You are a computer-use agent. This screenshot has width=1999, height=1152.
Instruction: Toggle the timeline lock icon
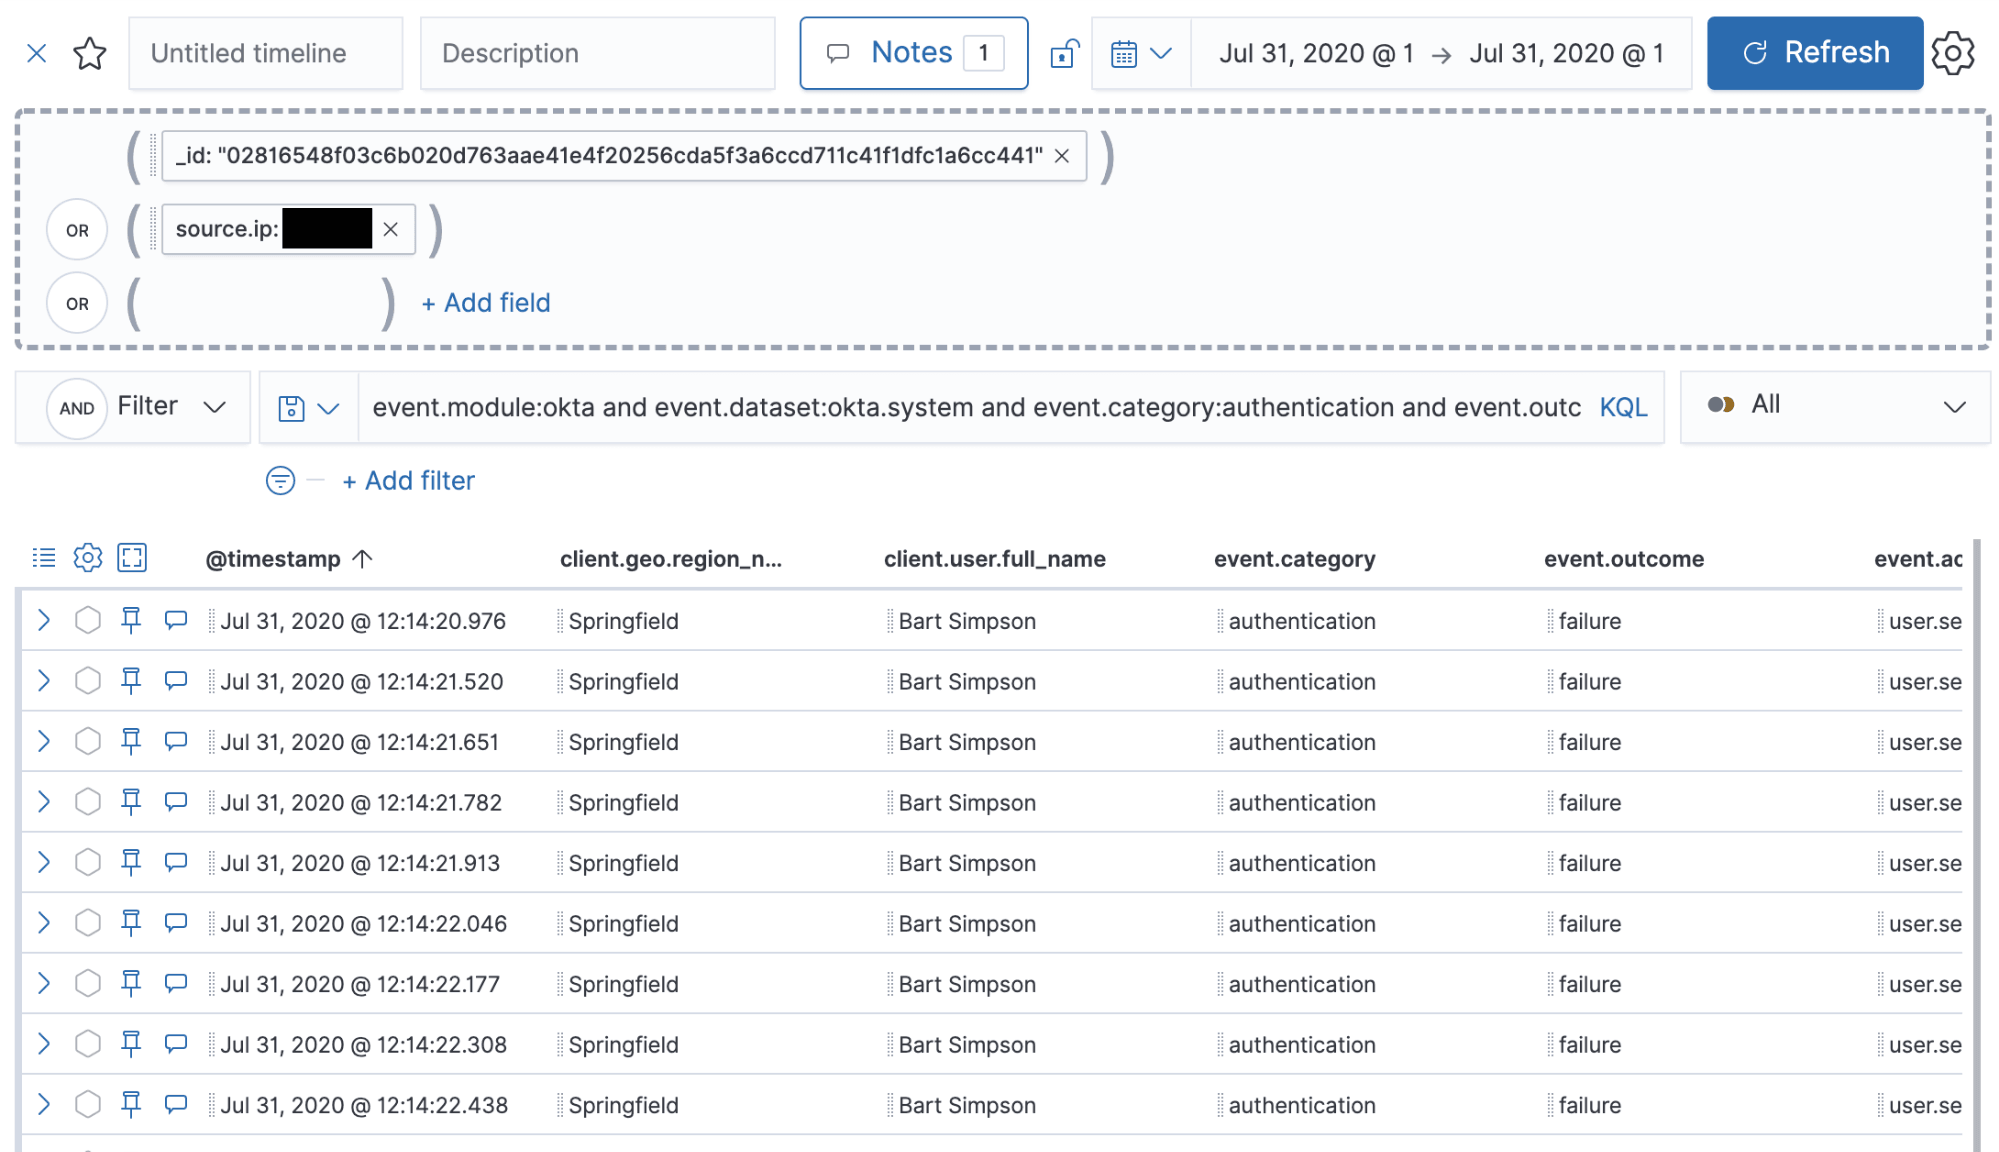(1063, 53)
